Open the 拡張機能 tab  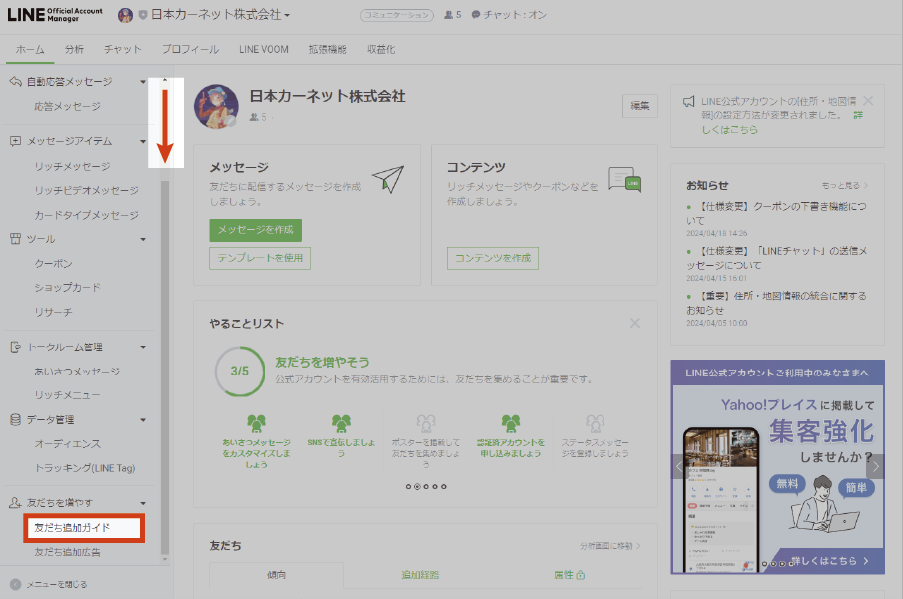pos(327,50)
